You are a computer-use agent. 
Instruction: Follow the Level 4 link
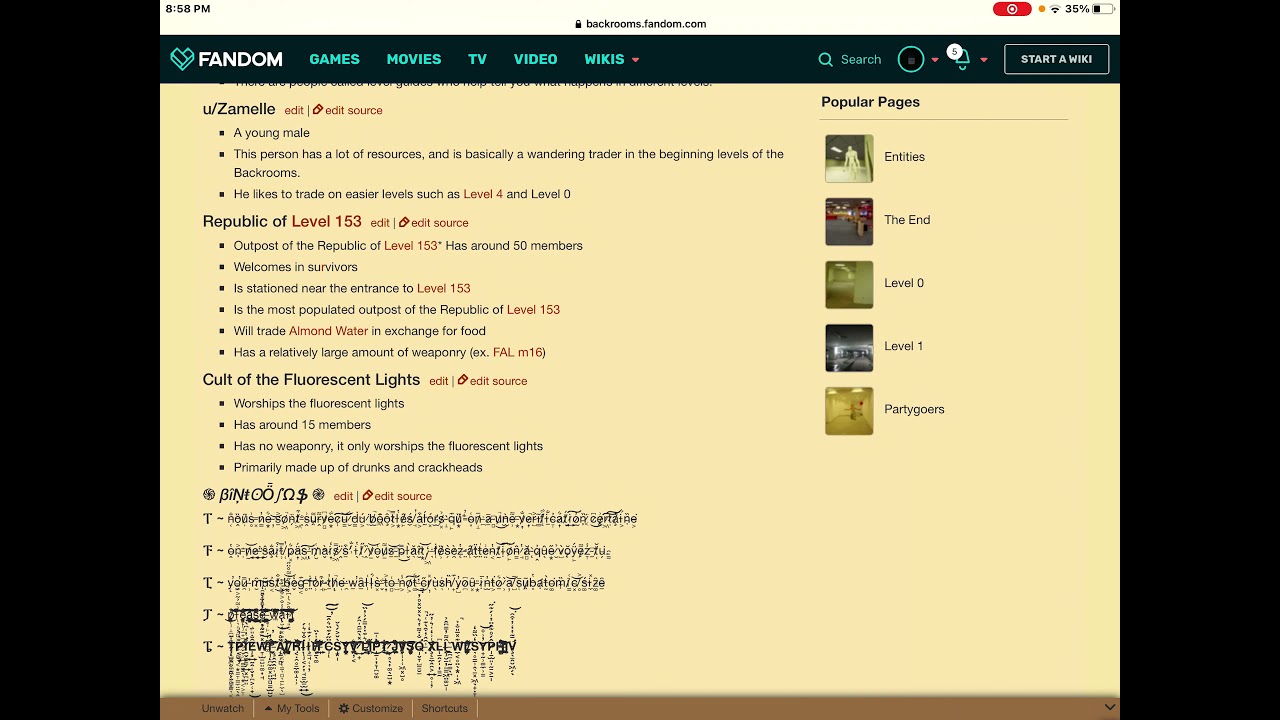483,194
